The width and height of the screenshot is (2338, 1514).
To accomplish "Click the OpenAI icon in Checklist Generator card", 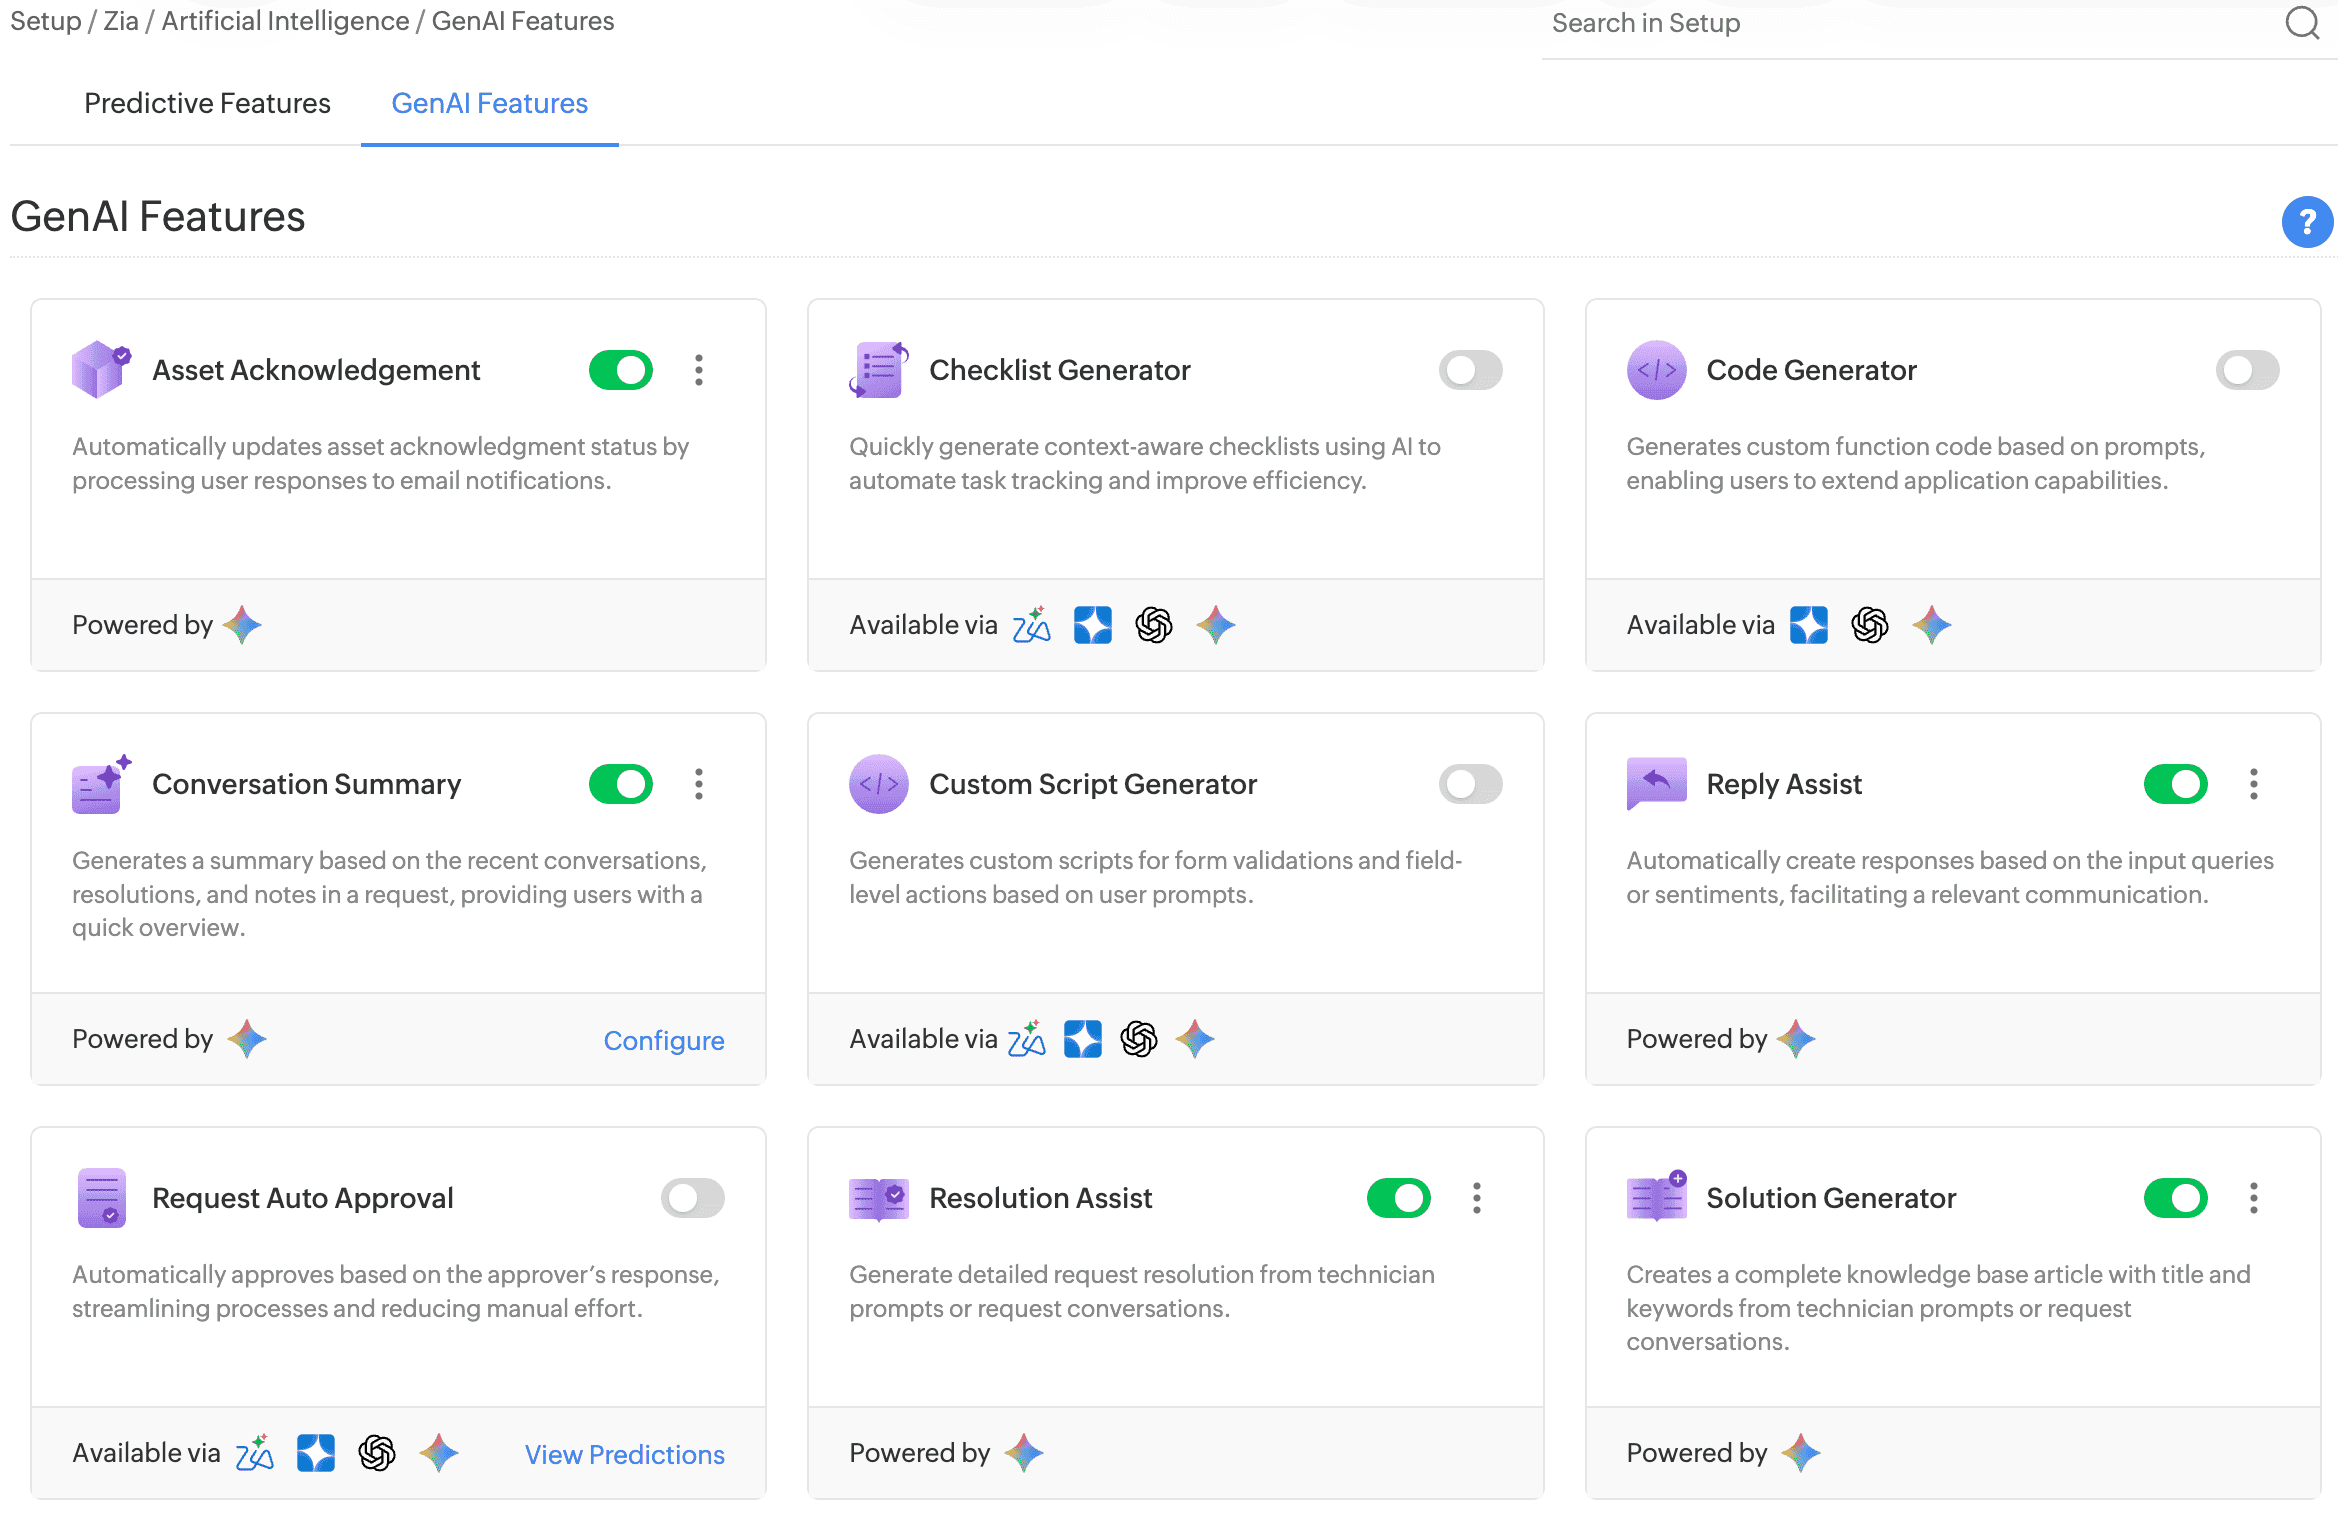I will pos(1153,625).
